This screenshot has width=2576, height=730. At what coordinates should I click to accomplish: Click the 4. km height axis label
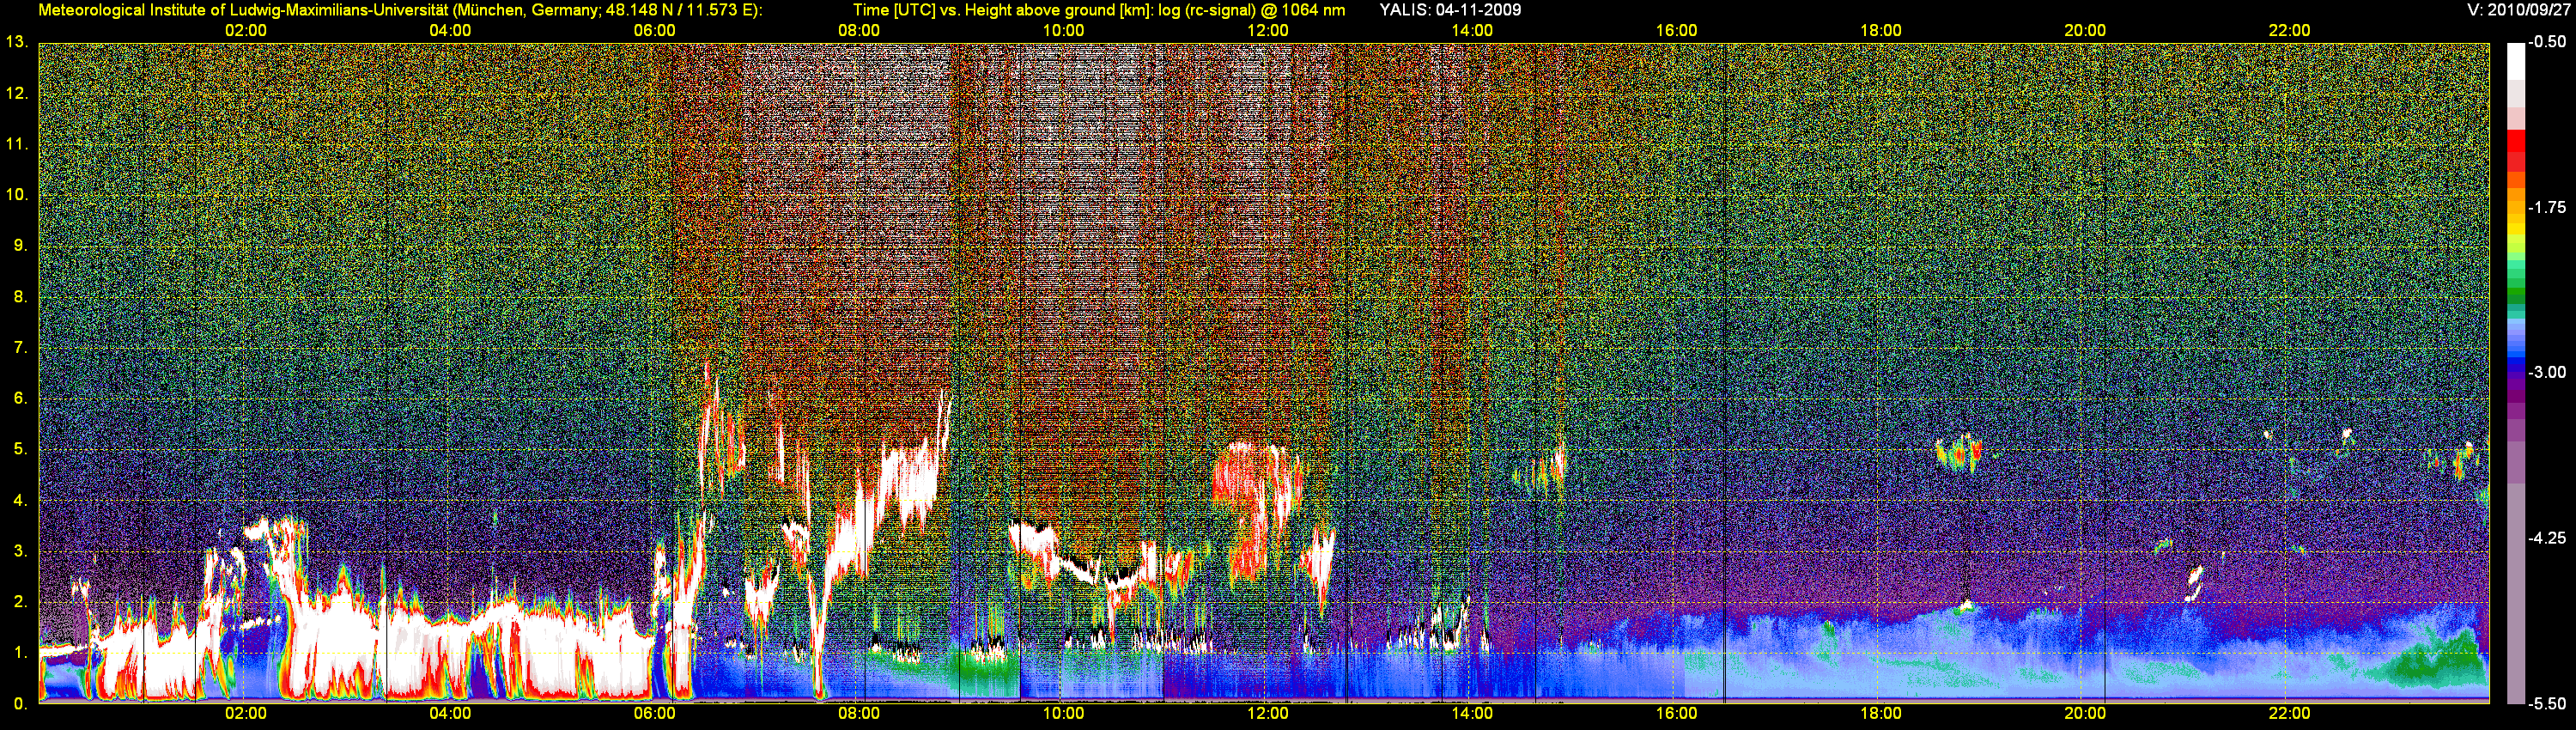(x=20, y=500)
